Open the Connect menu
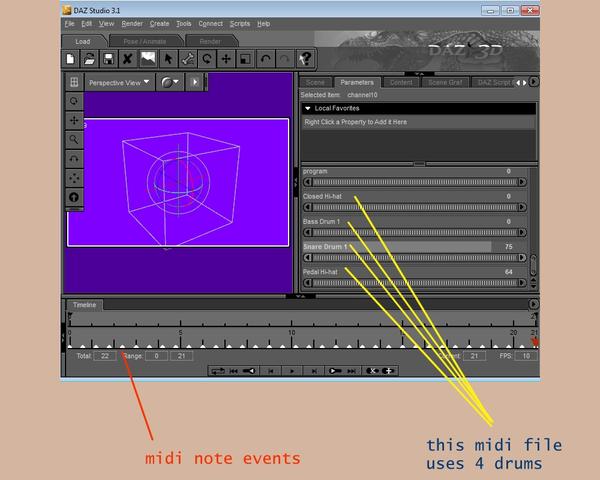This screenshot has width=600, height=480. (210, 24)
